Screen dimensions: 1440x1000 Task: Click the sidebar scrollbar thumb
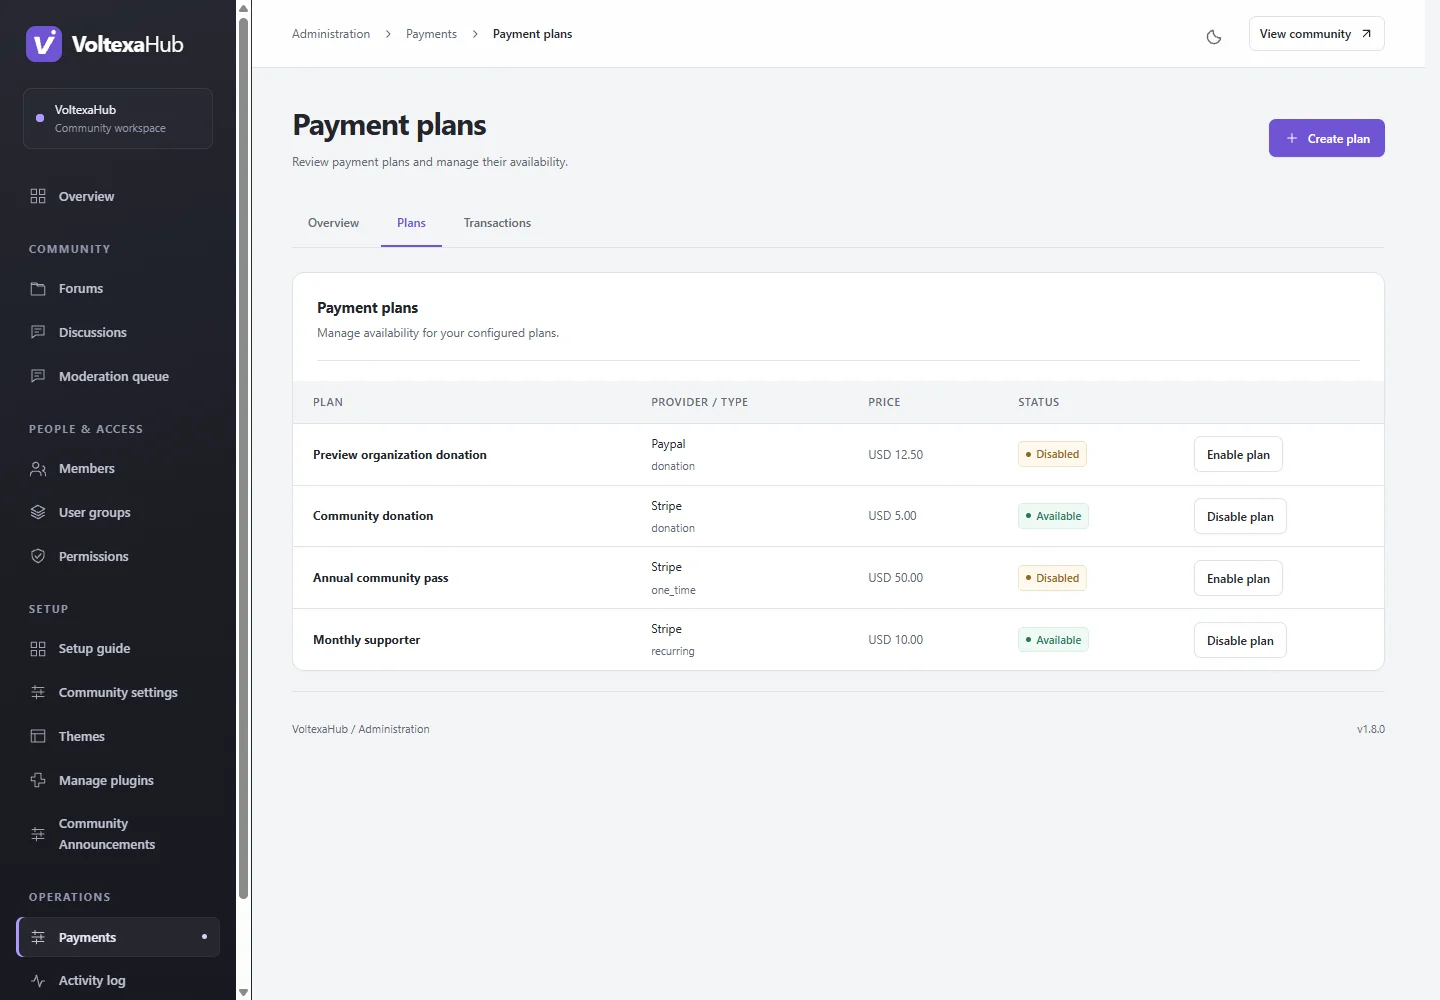243,458
